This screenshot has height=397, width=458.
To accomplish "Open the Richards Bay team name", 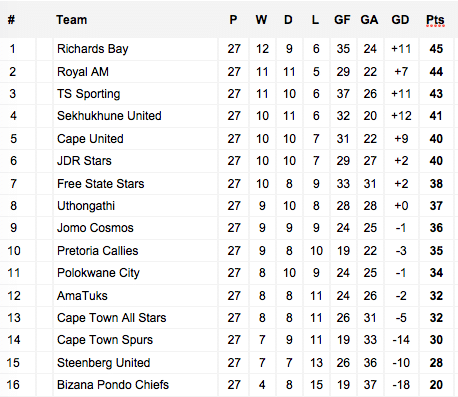I will click(x=92, y=49).
